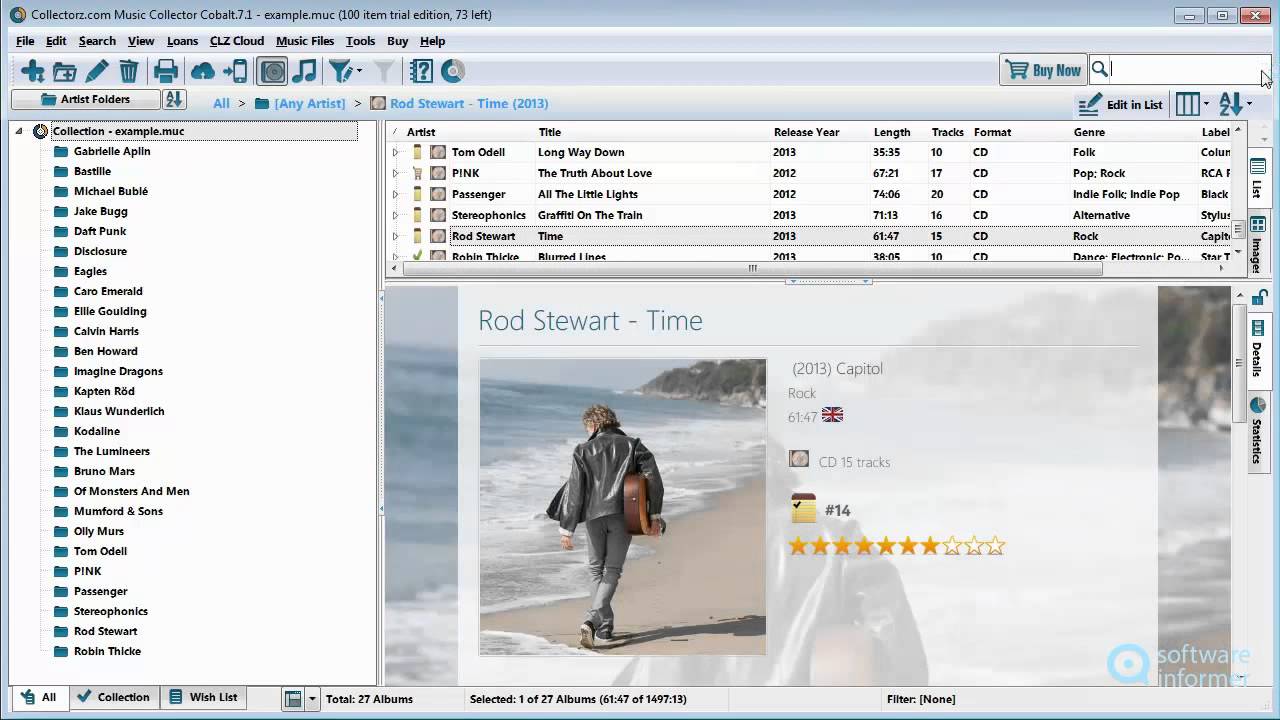Click the padlock icon above Details tab
Screen dimensions: 1280x720
[x=1260, y=297]
